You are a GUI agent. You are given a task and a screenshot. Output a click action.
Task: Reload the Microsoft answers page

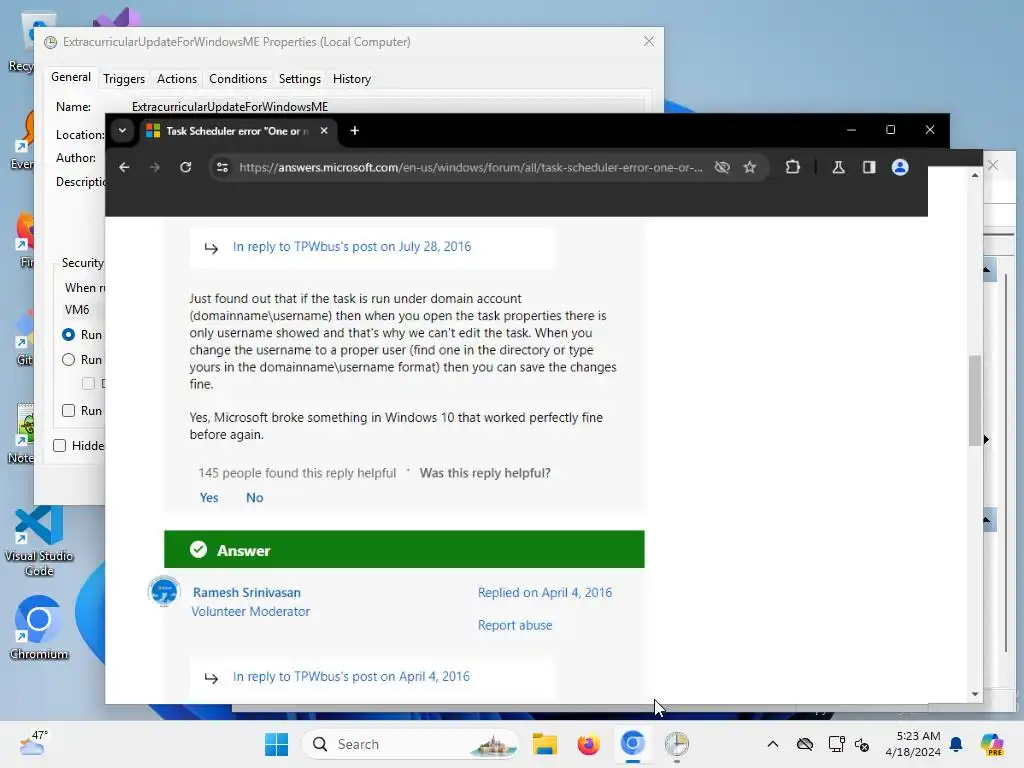185,167
